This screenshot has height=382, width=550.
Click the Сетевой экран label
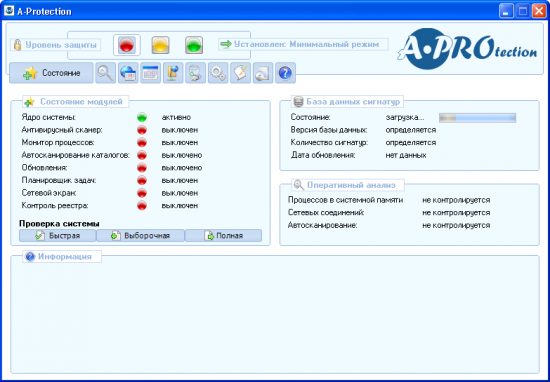49,193
